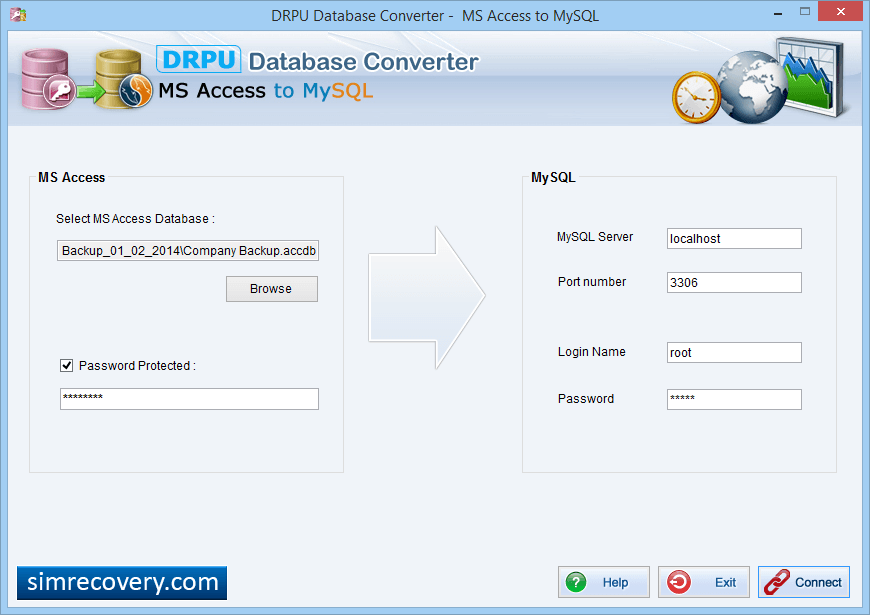
Task: Click the MS Access password field
Action: click(x=189, y=399)
